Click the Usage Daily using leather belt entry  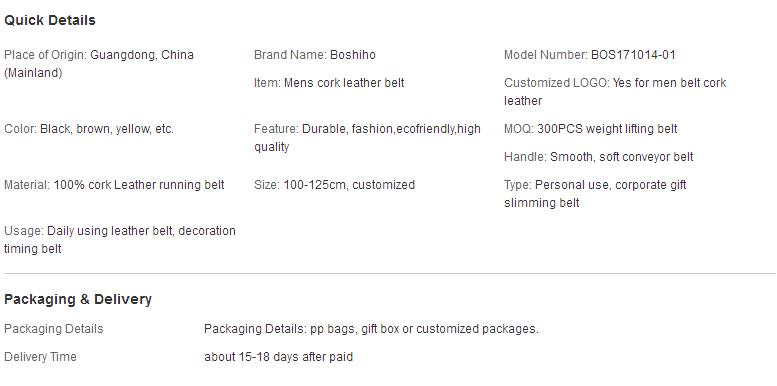pyautogui.click(x=120, y=240)
